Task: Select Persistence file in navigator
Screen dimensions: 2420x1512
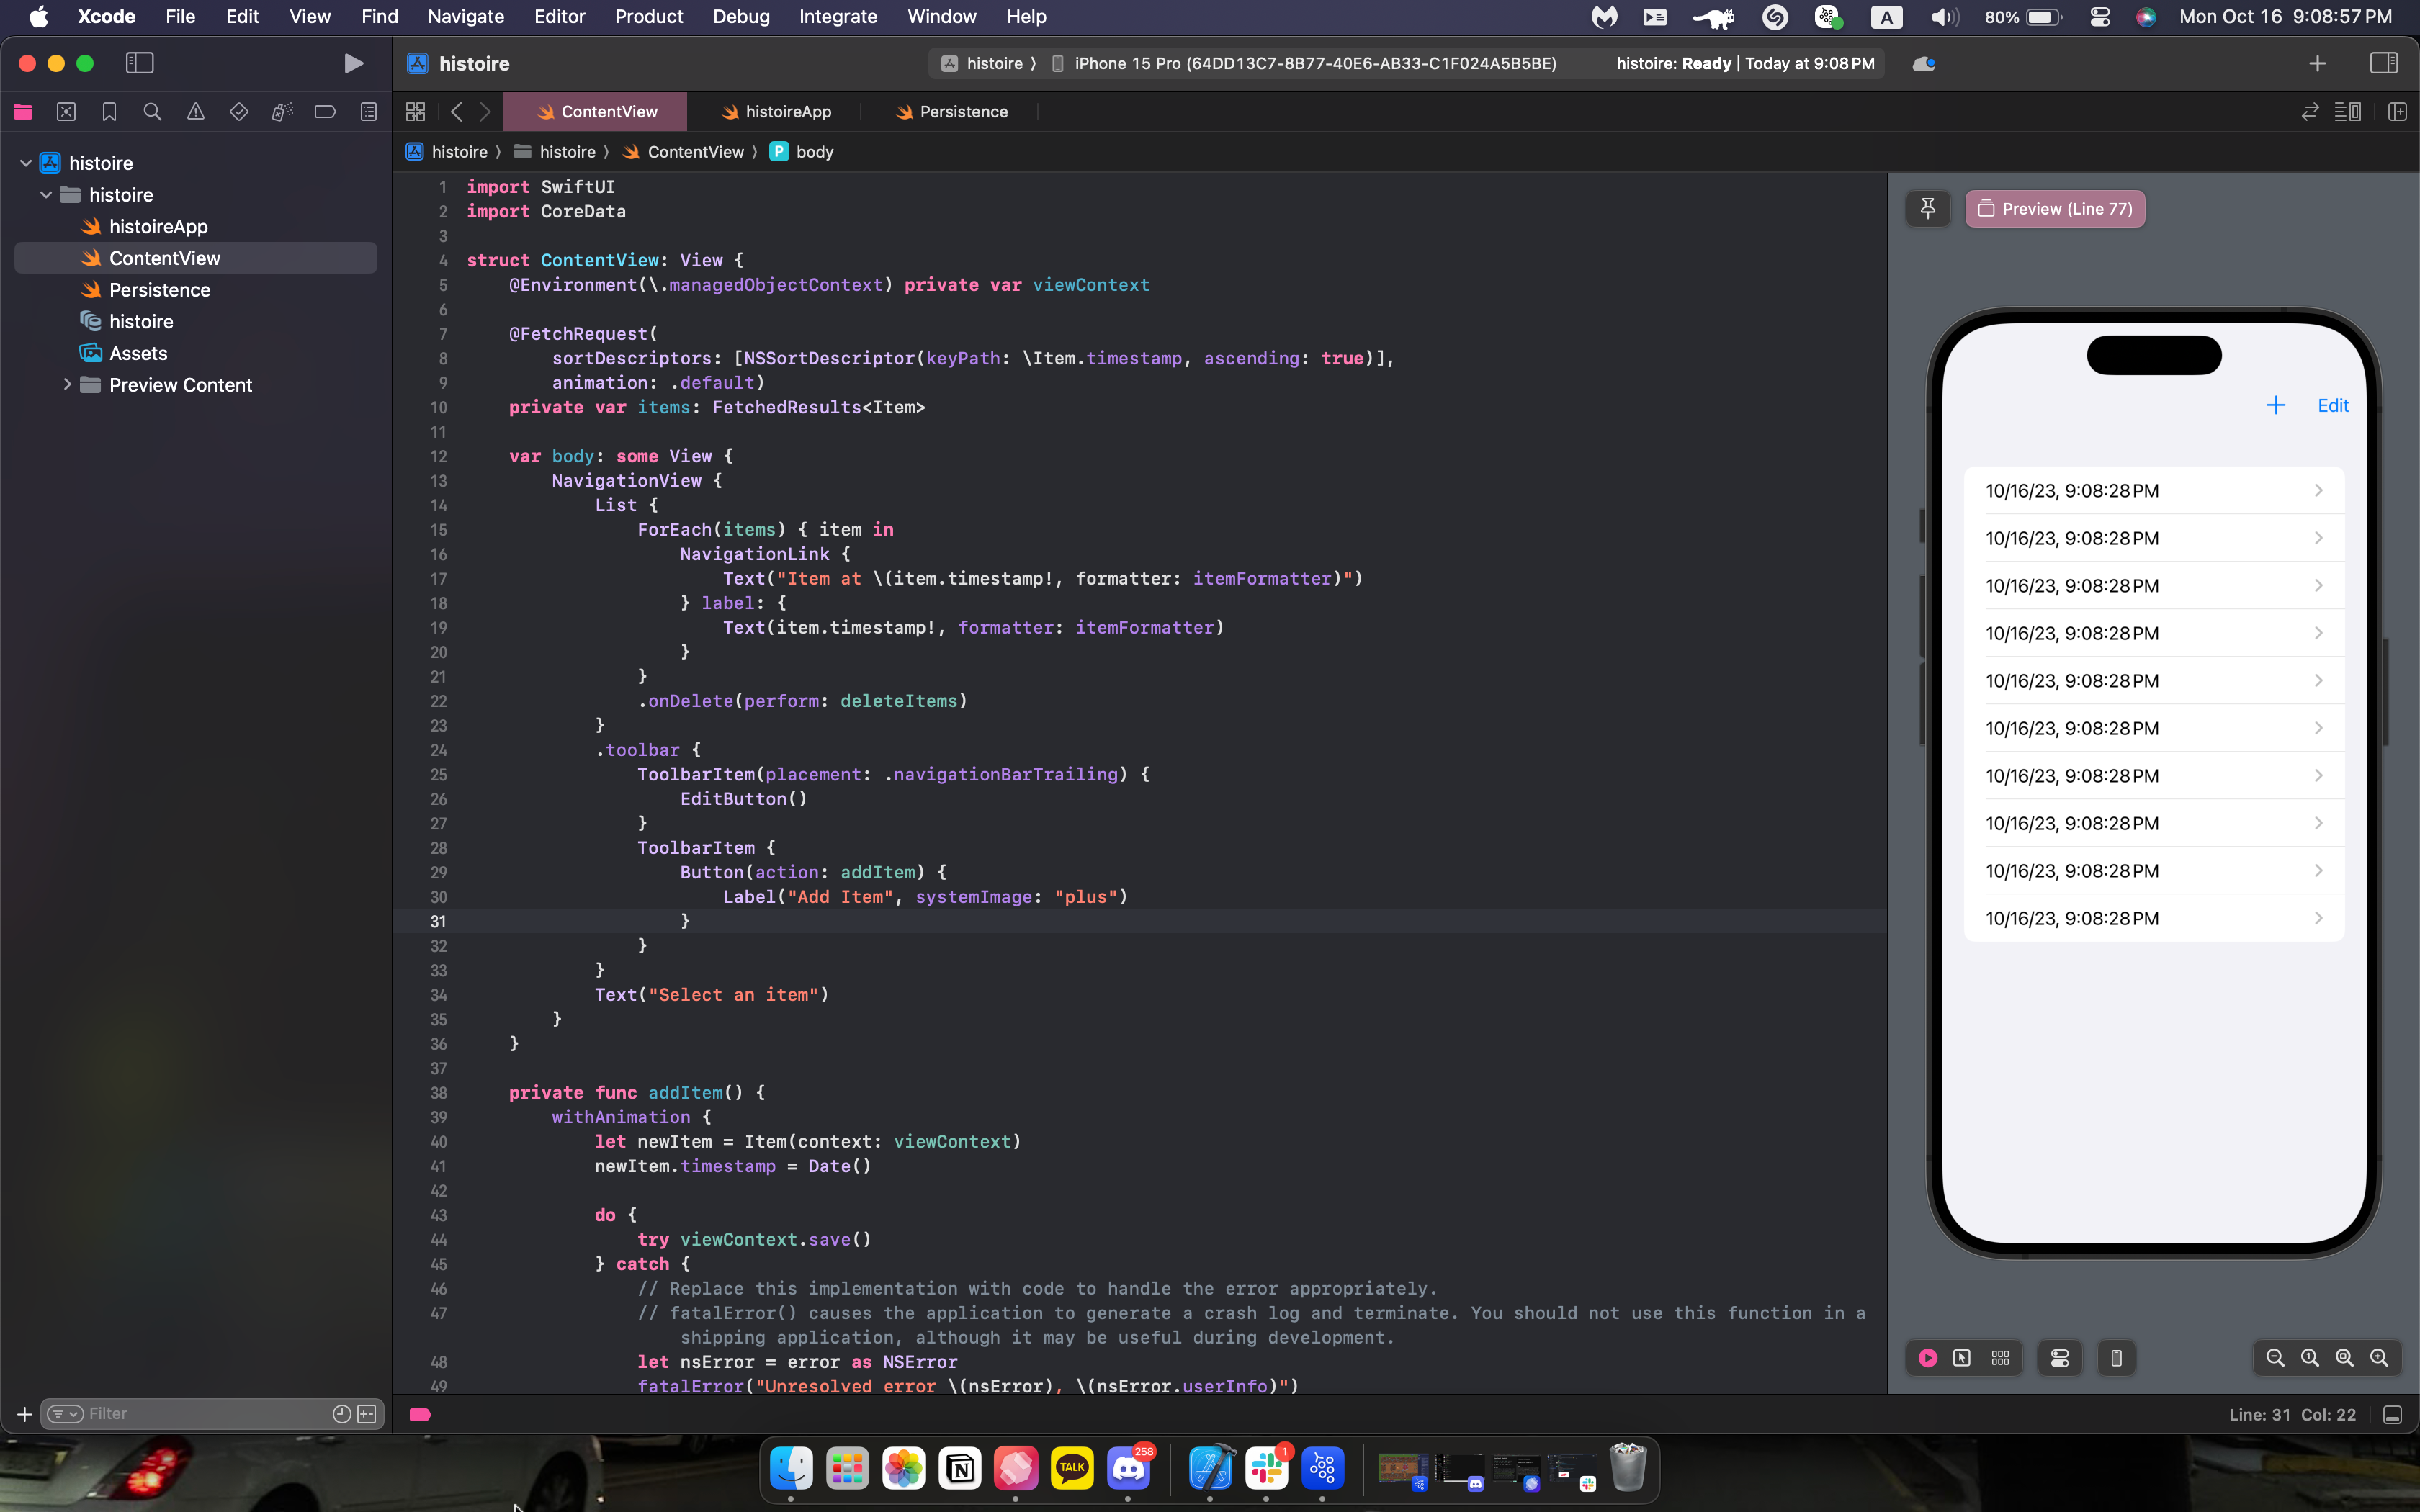Action: click(x=196, y=290)
